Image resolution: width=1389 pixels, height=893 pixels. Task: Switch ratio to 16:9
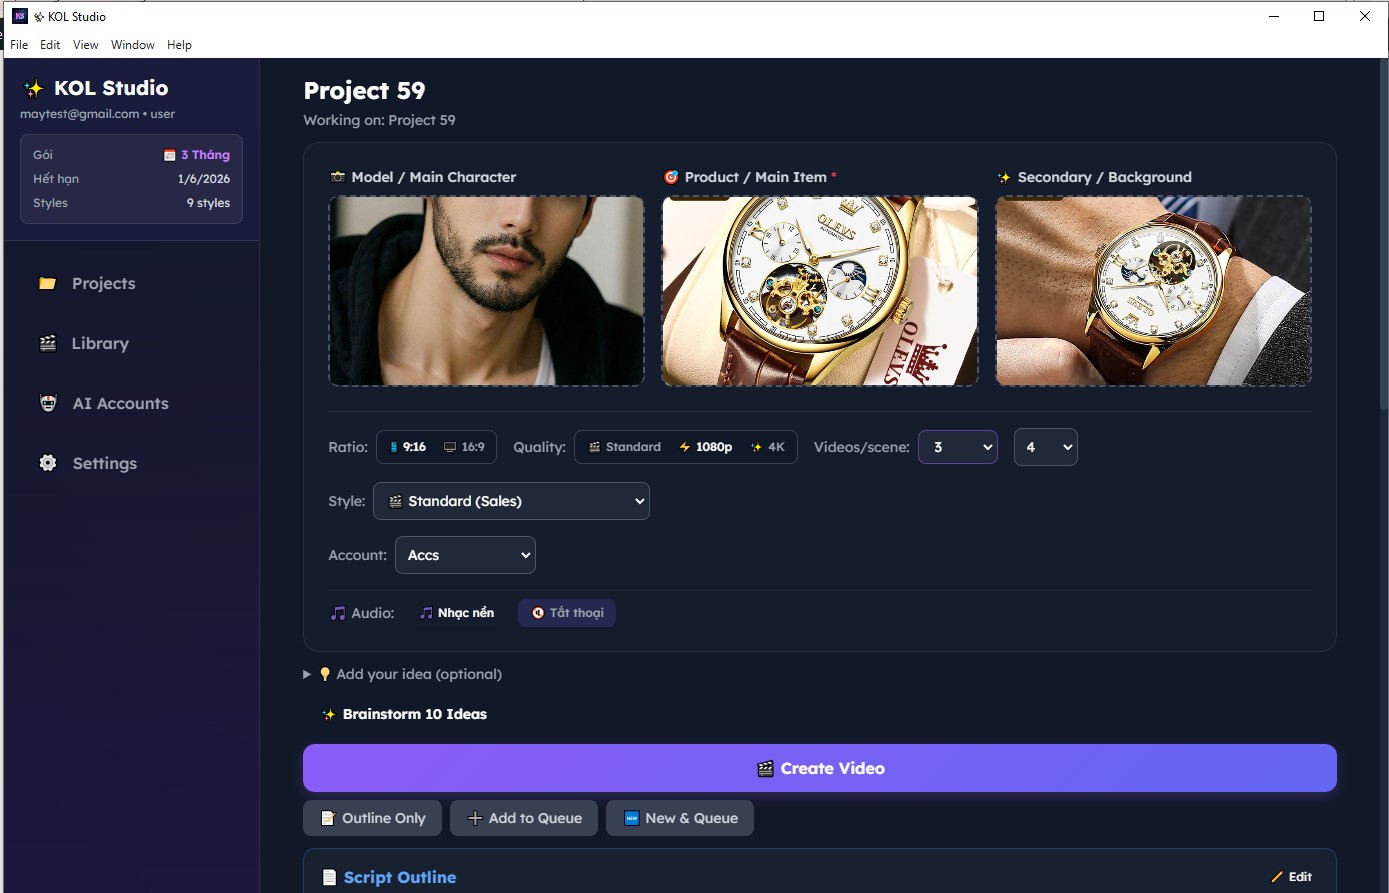(x=464, y=447)
